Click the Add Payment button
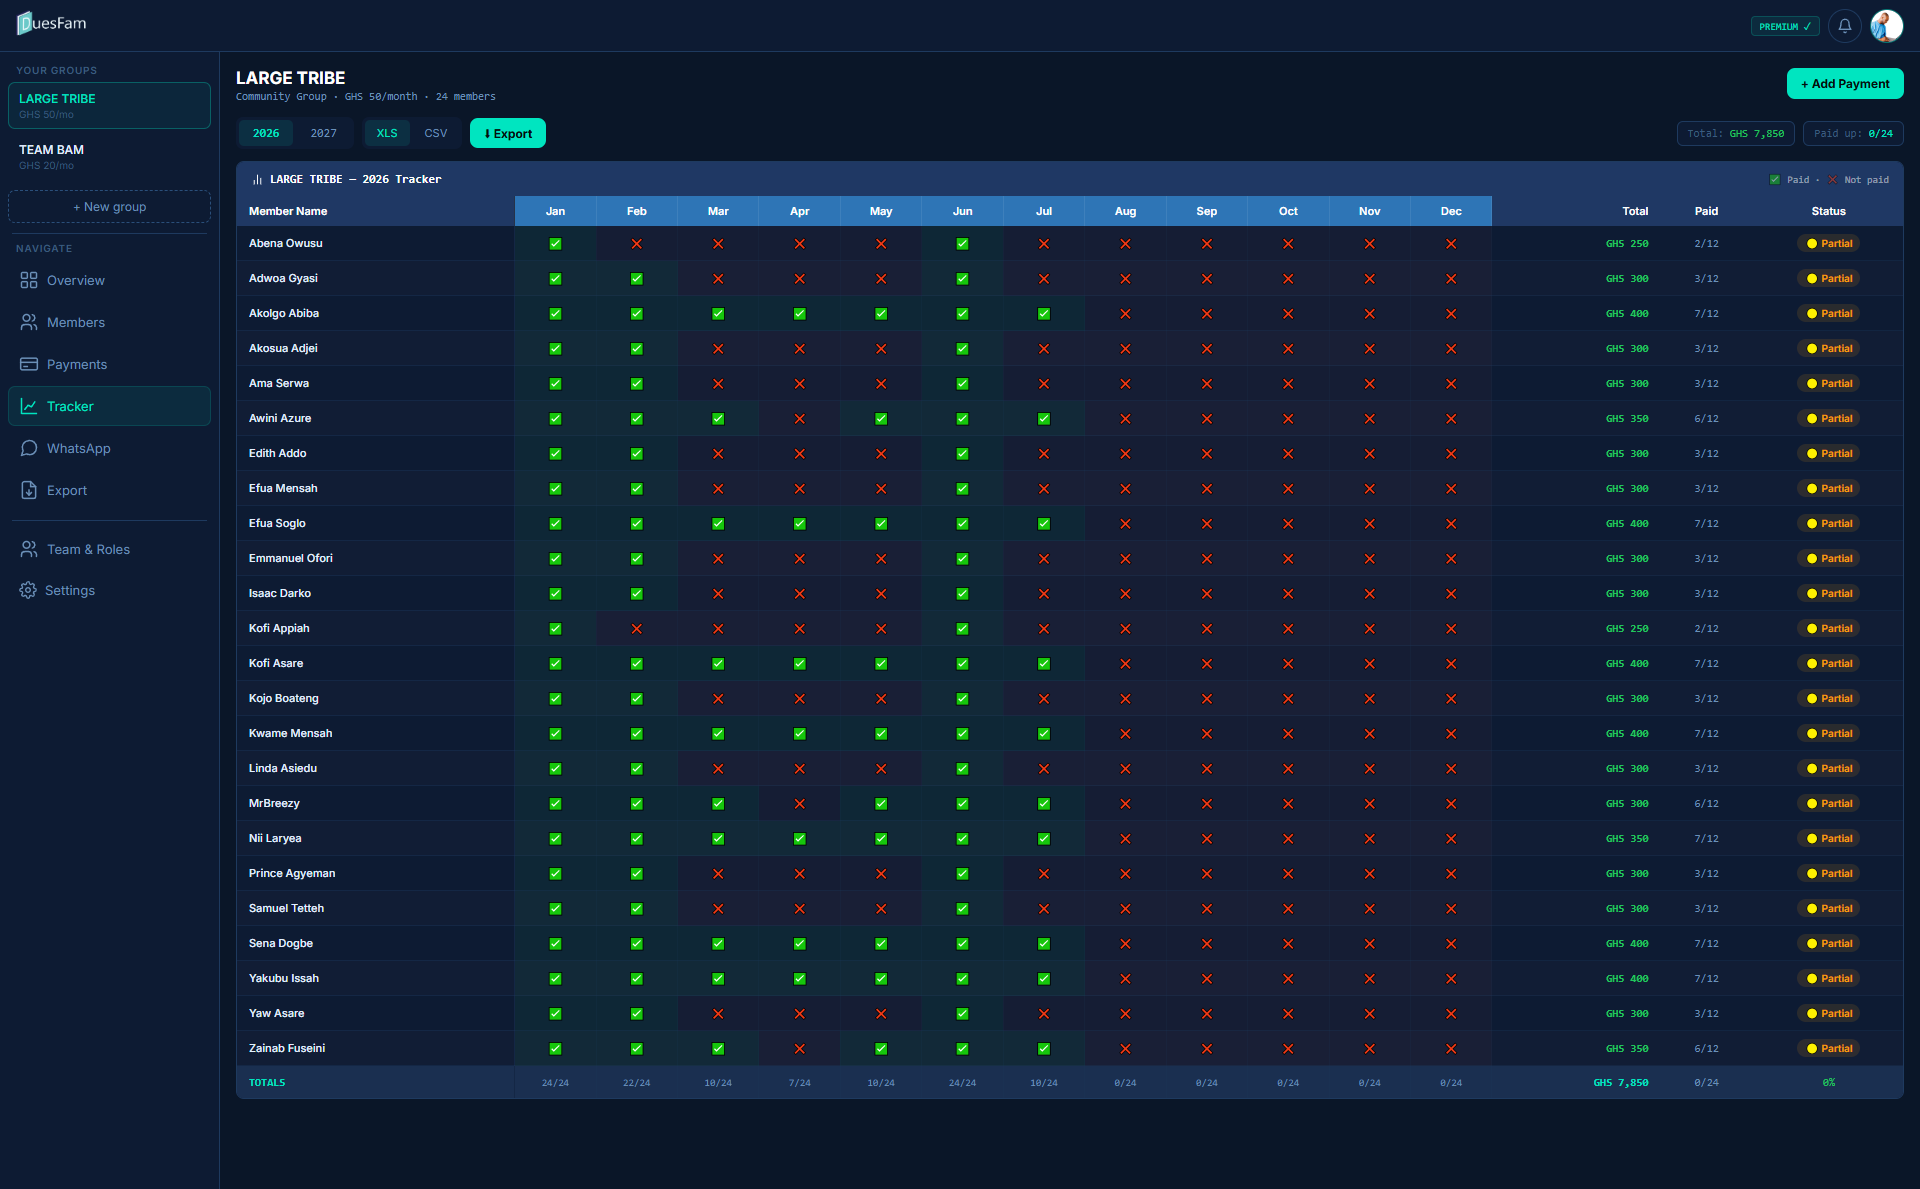The height and width of the screenshot is (1189, 1920). point(1845,84)
